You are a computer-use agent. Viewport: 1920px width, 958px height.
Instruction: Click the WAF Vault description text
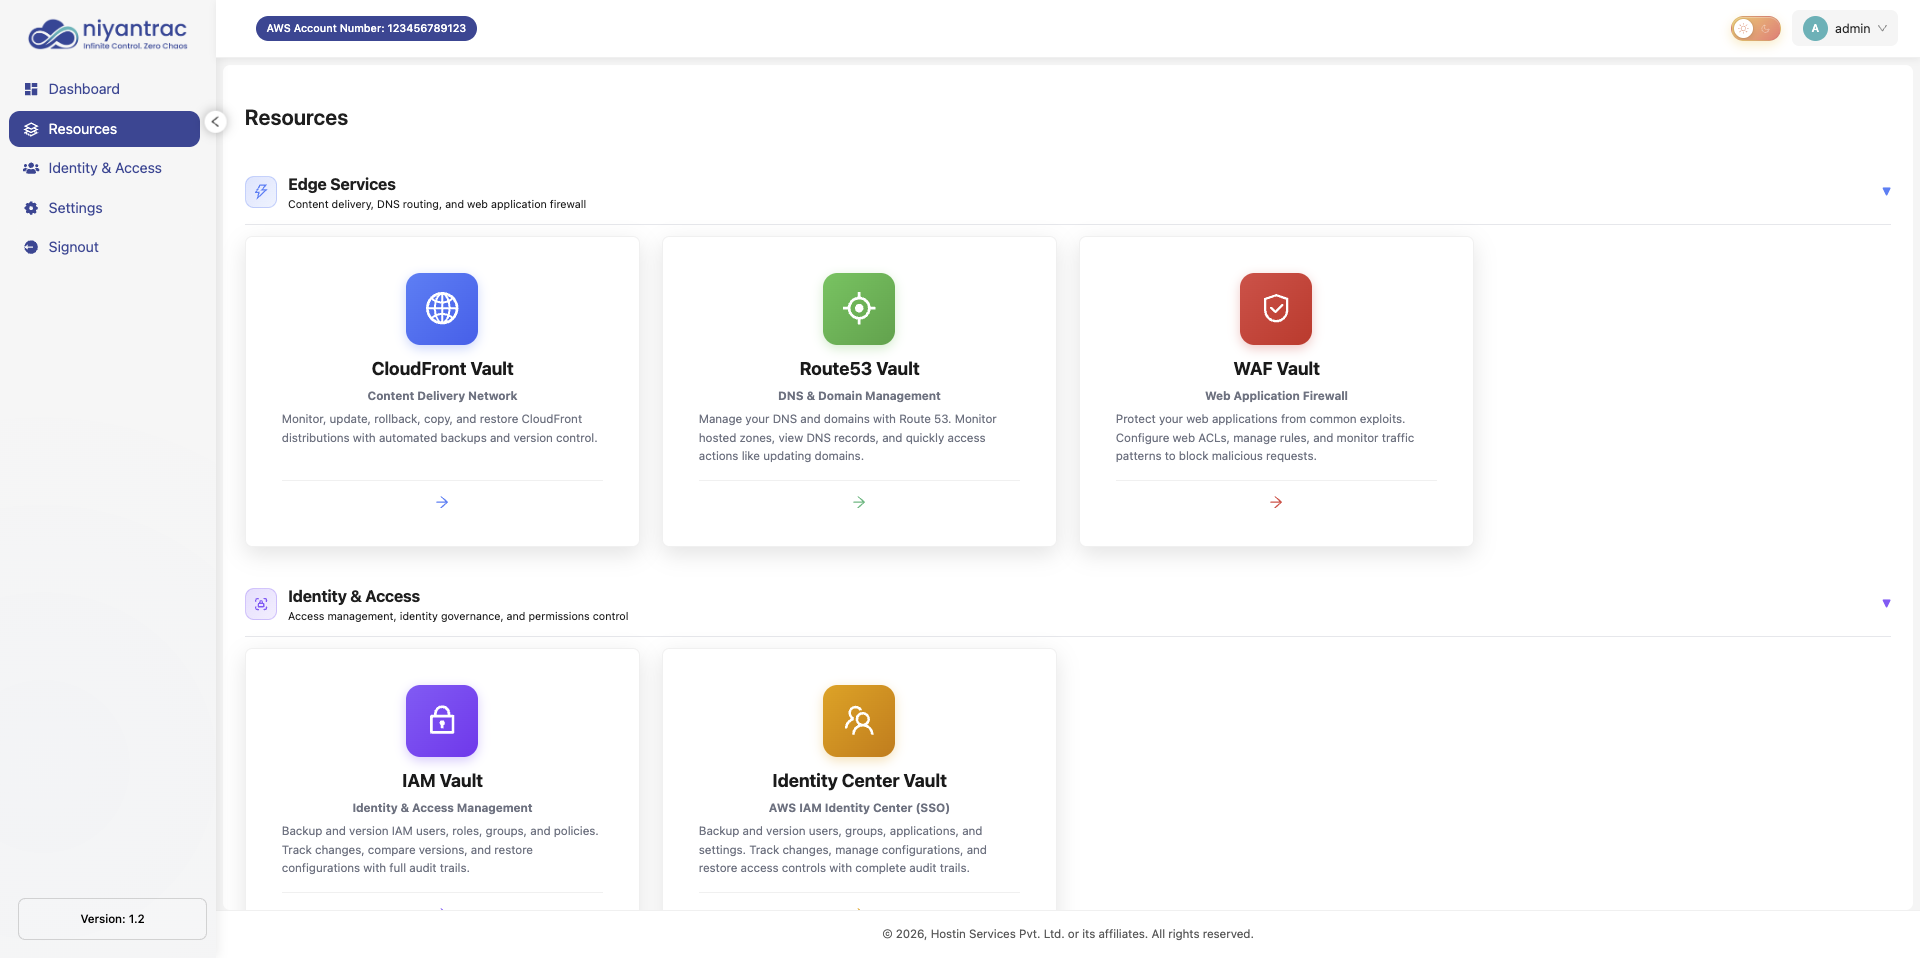click(1265, 437)
